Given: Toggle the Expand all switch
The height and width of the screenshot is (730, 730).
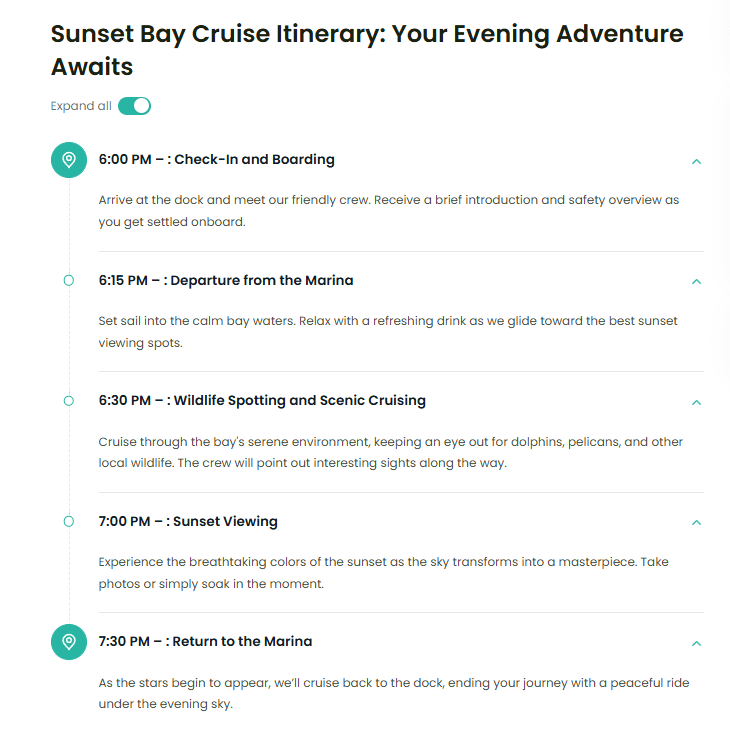Looking at the screenshot, I should click(x=134, y=106).
